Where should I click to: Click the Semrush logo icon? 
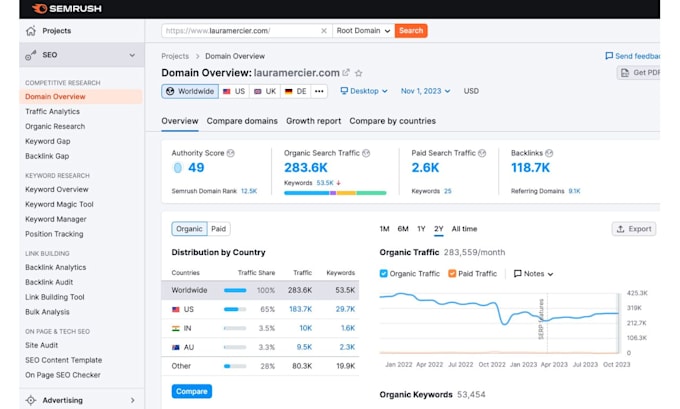point(39,8)
